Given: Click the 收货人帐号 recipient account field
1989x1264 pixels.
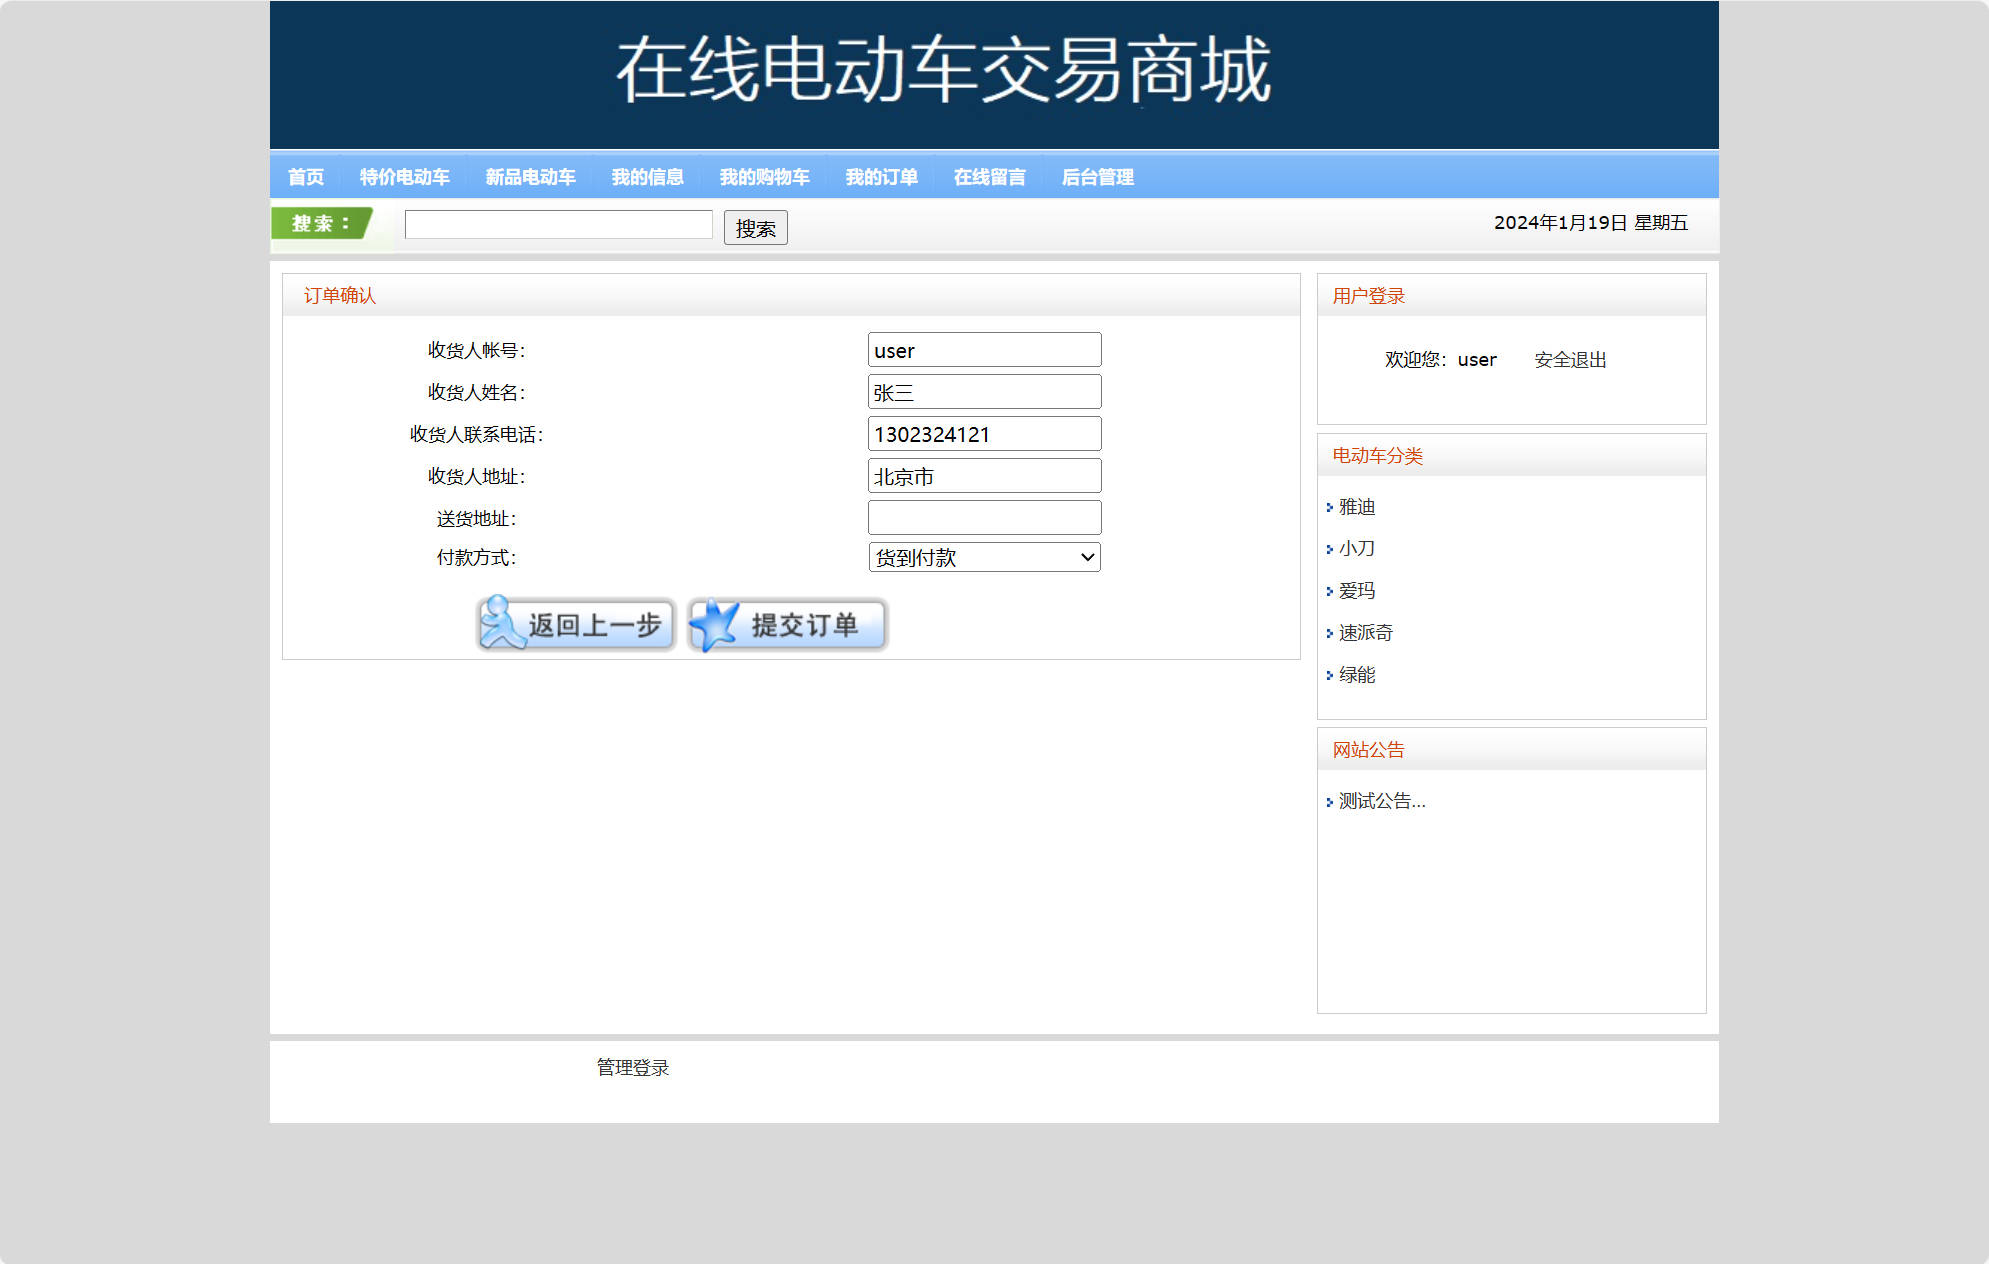Looking at the screenshot, I should [x=984, y=349].
